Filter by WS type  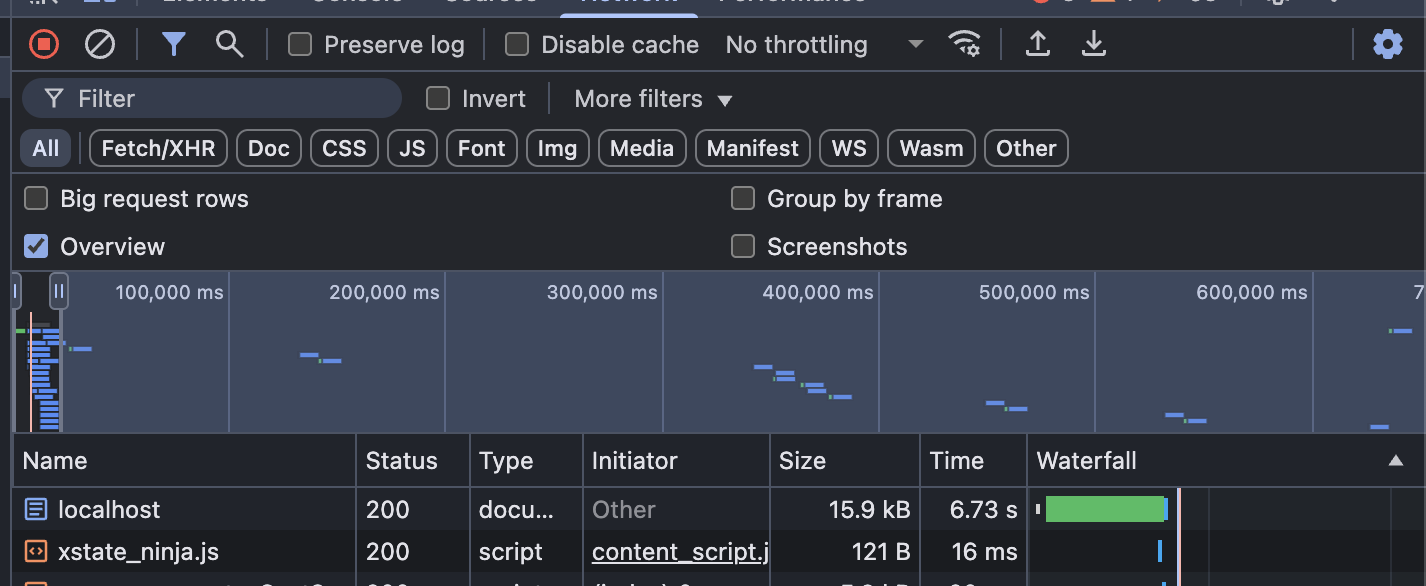849,149
